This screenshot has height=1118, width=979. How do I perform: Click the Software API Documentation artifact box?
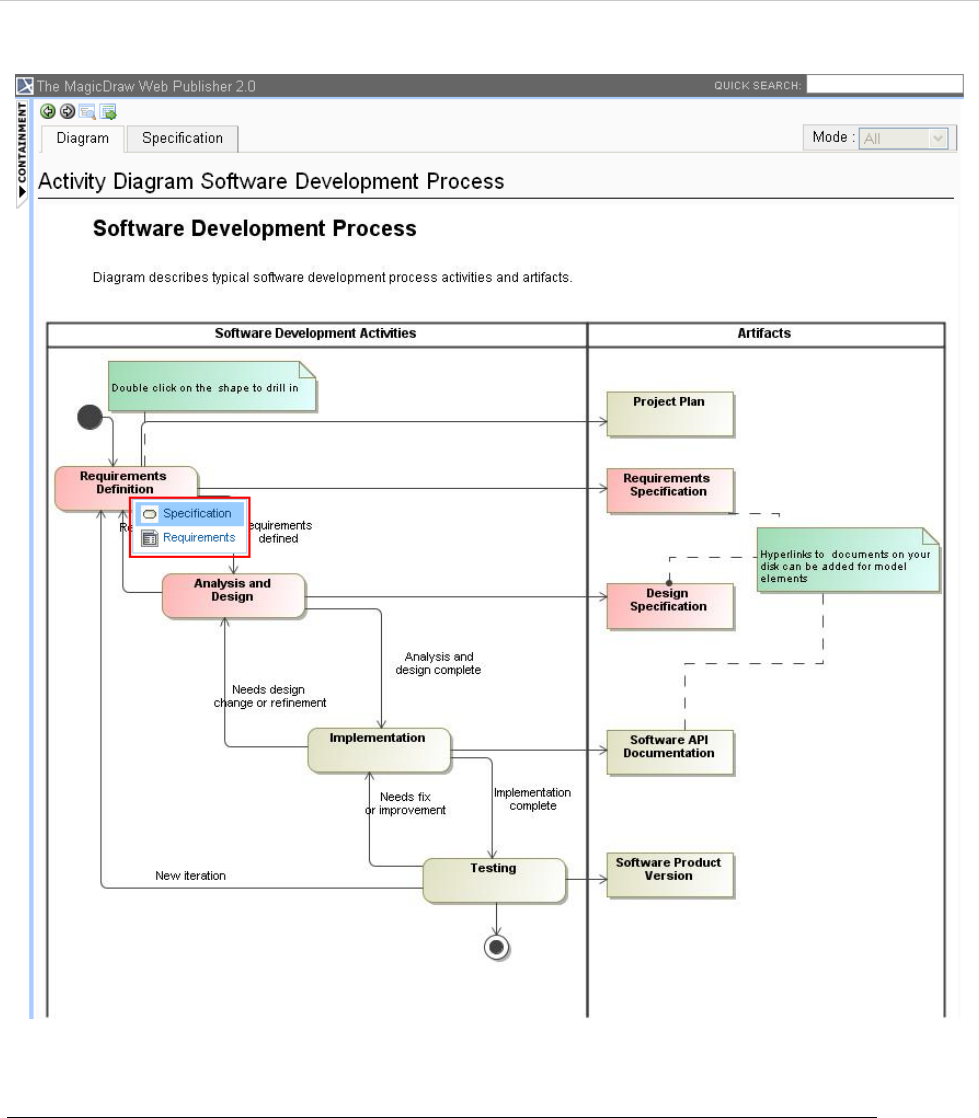click(x=670, y=752)
